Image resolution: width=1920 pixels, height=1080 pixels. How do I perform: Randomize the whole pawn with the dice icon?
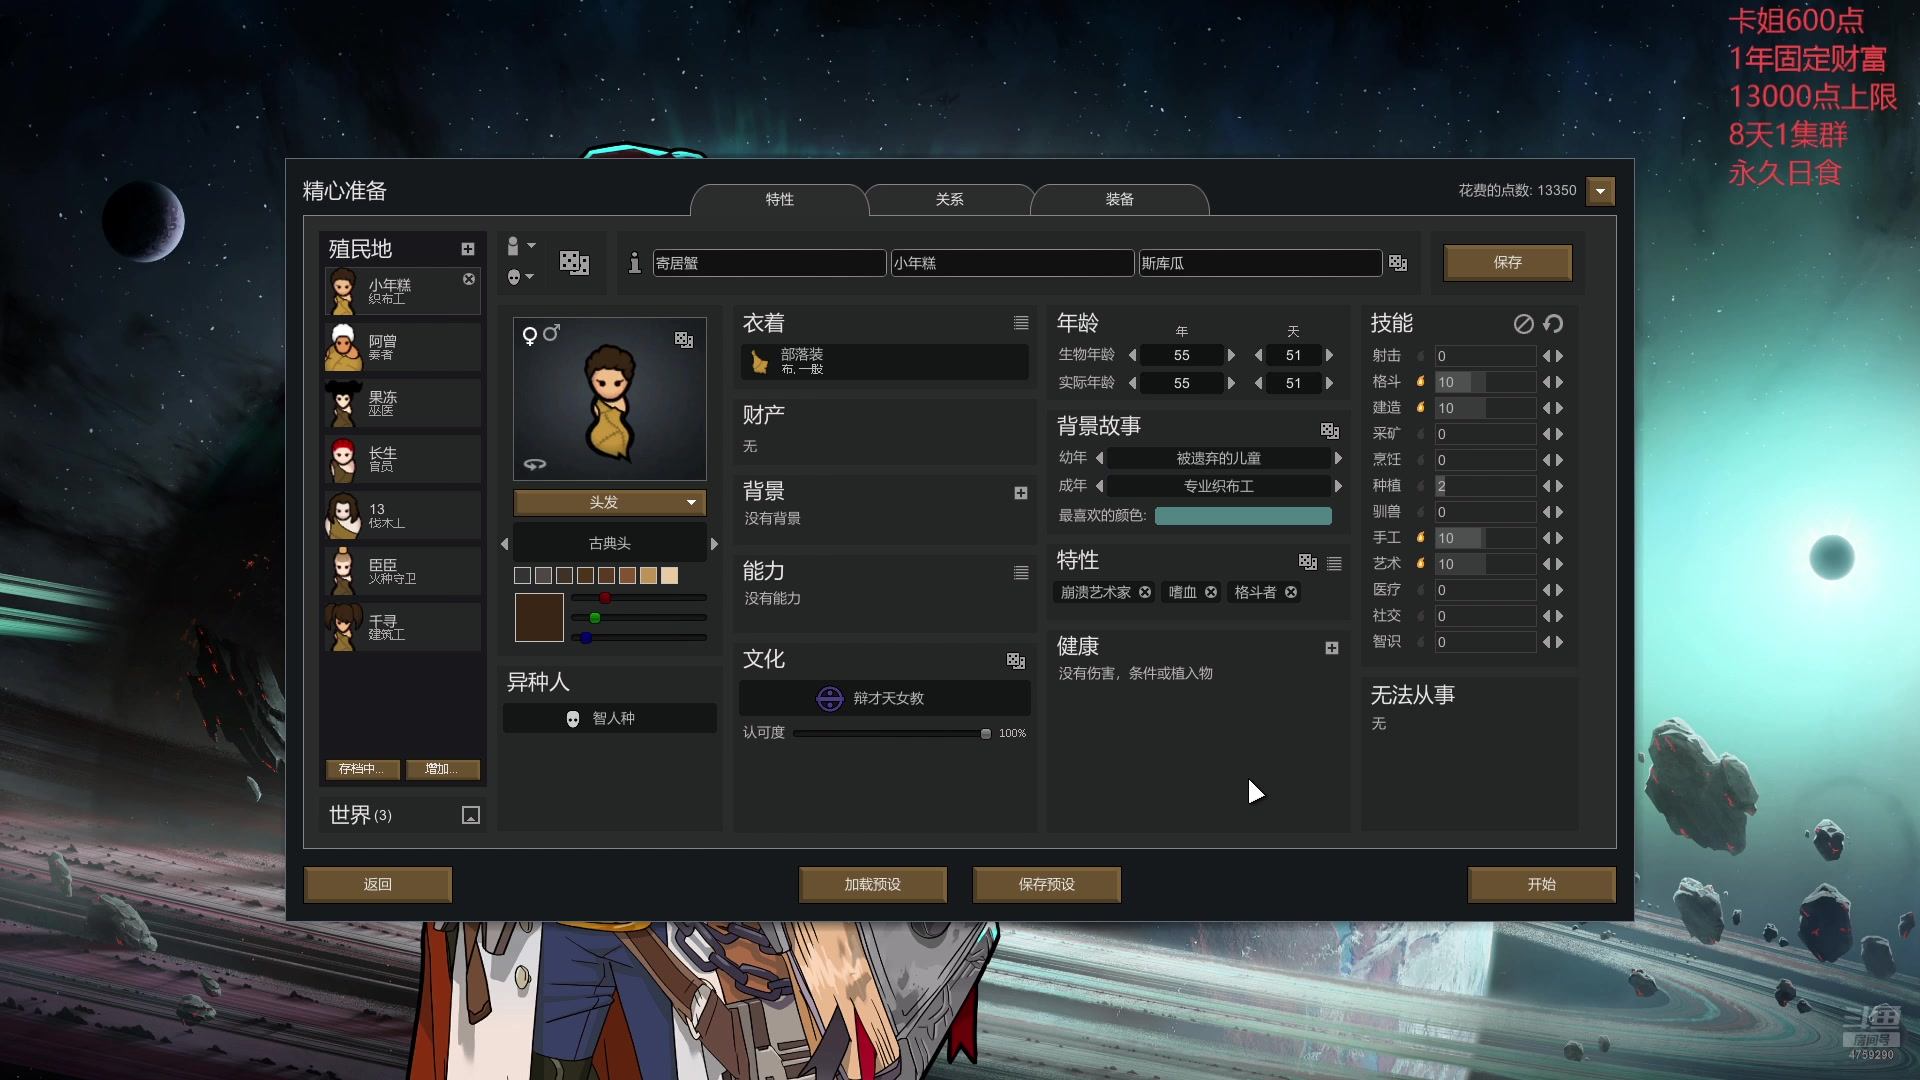coord(574,262)
